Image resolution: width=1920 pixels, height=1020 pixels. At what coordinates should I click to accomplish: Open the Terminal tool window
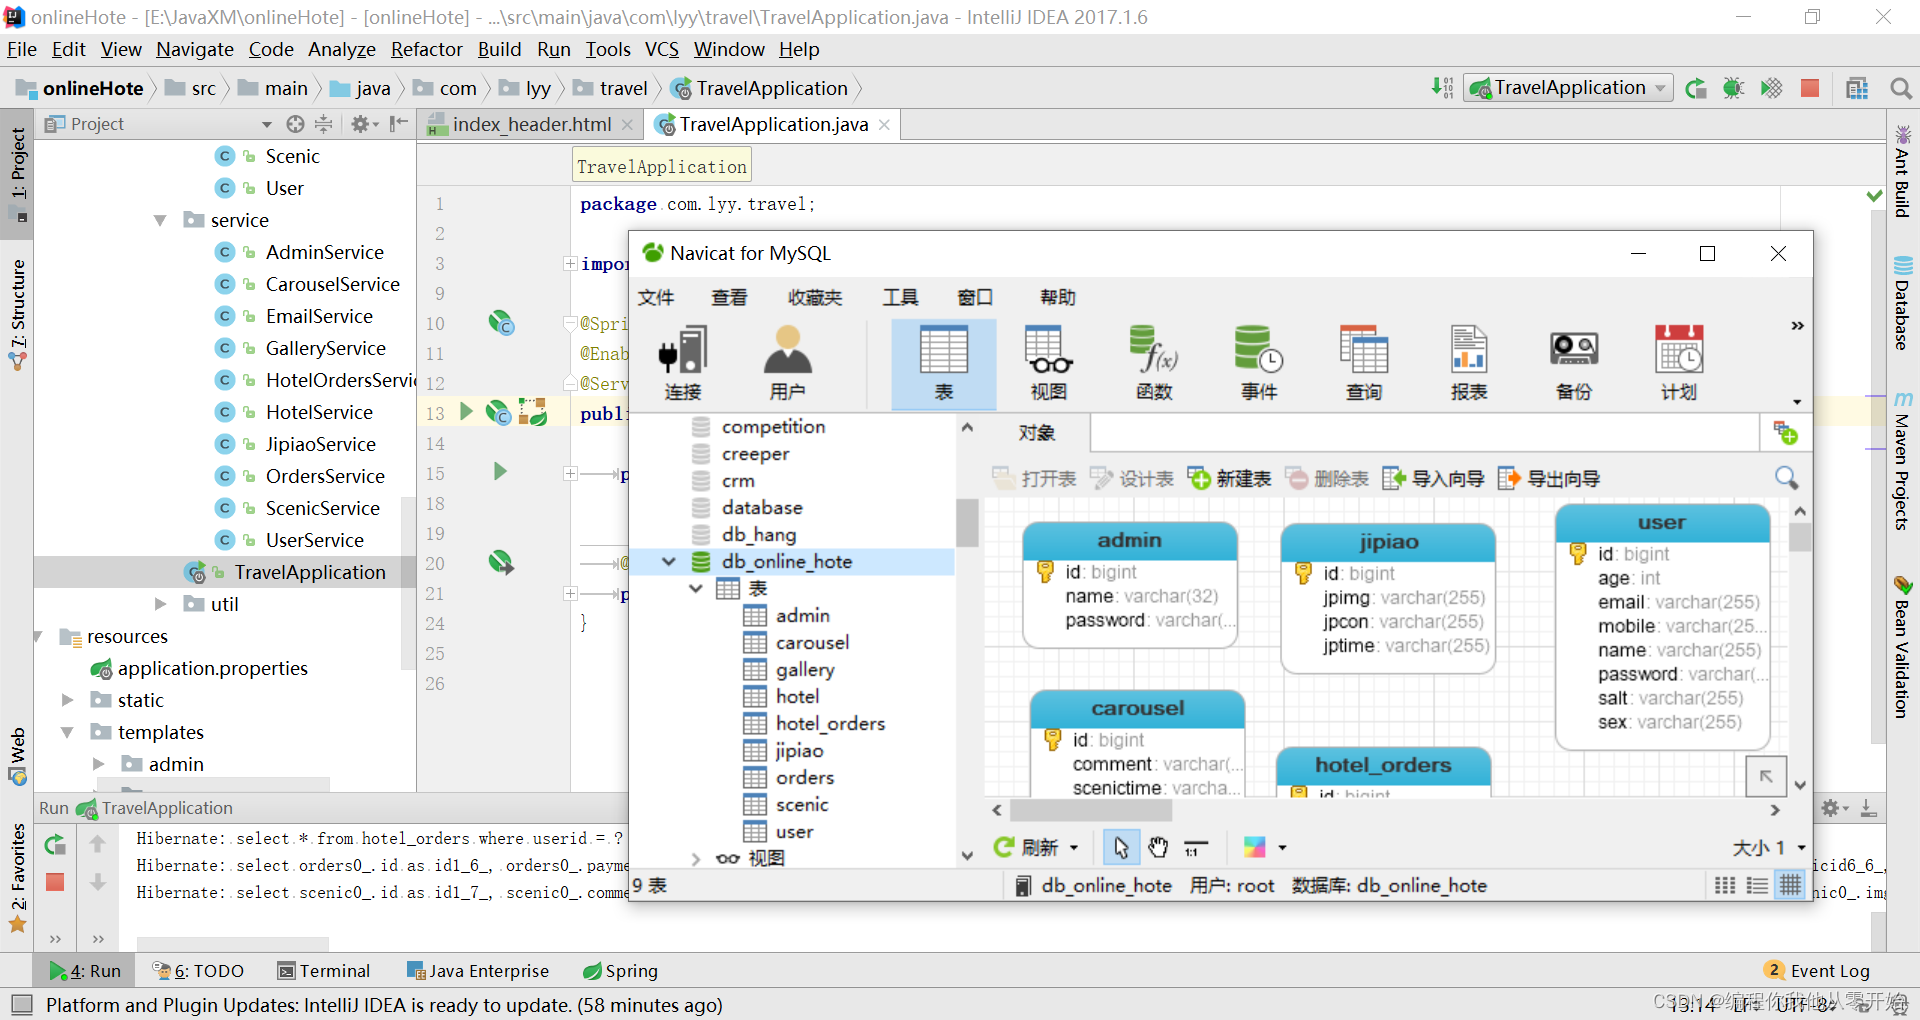[323, 971]
